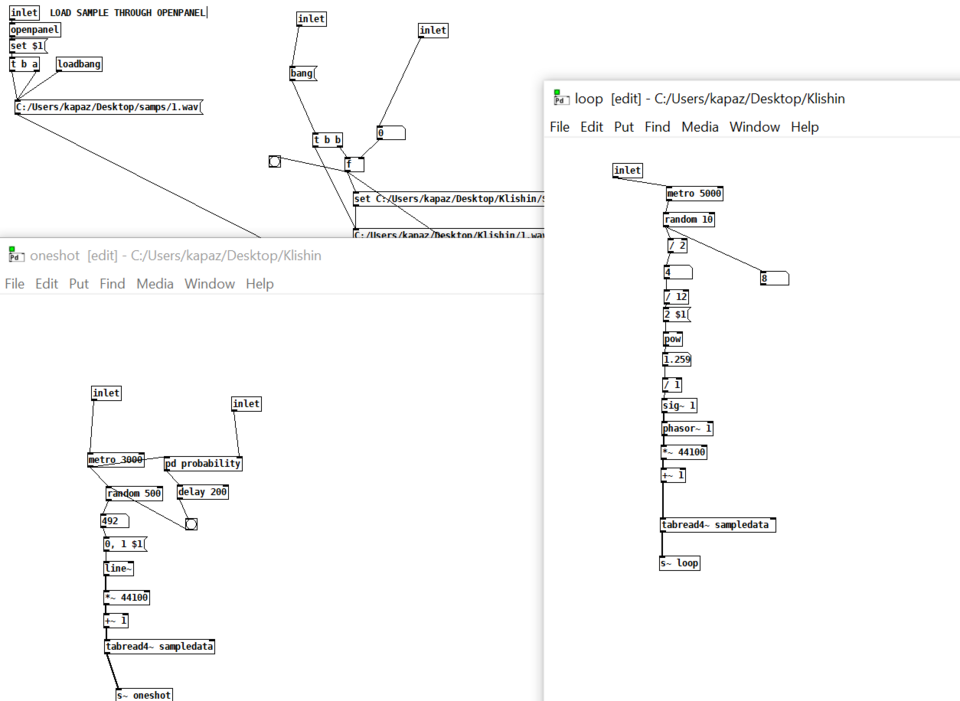960x701 pixels.
Task: Click the bang circle below delay 200
Action: [191, 524]
